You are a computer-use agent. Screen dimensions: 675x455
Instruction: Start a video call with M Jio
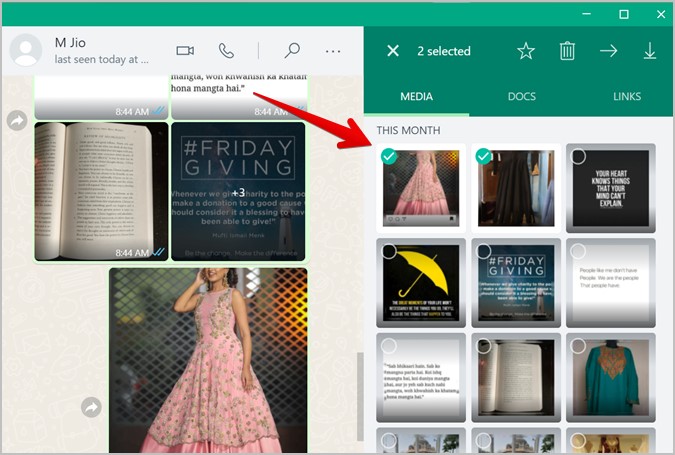point(185,51)
